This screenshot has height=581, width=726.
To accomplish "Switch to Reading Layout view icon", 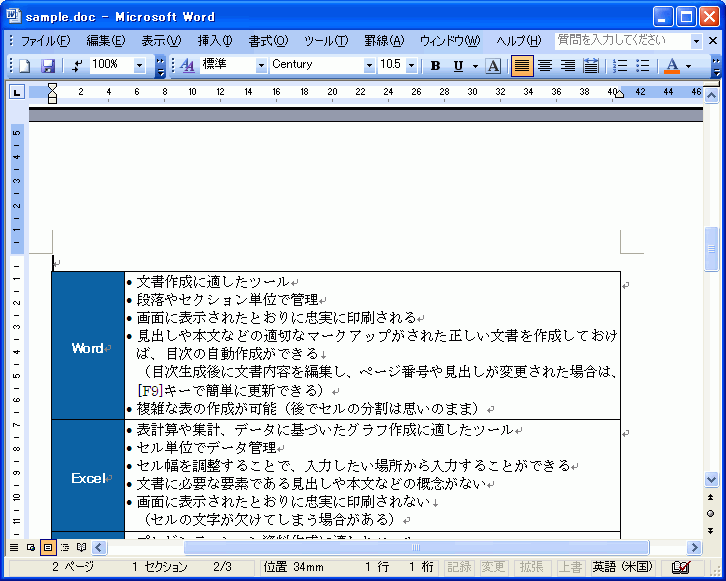I will point(81,548).
